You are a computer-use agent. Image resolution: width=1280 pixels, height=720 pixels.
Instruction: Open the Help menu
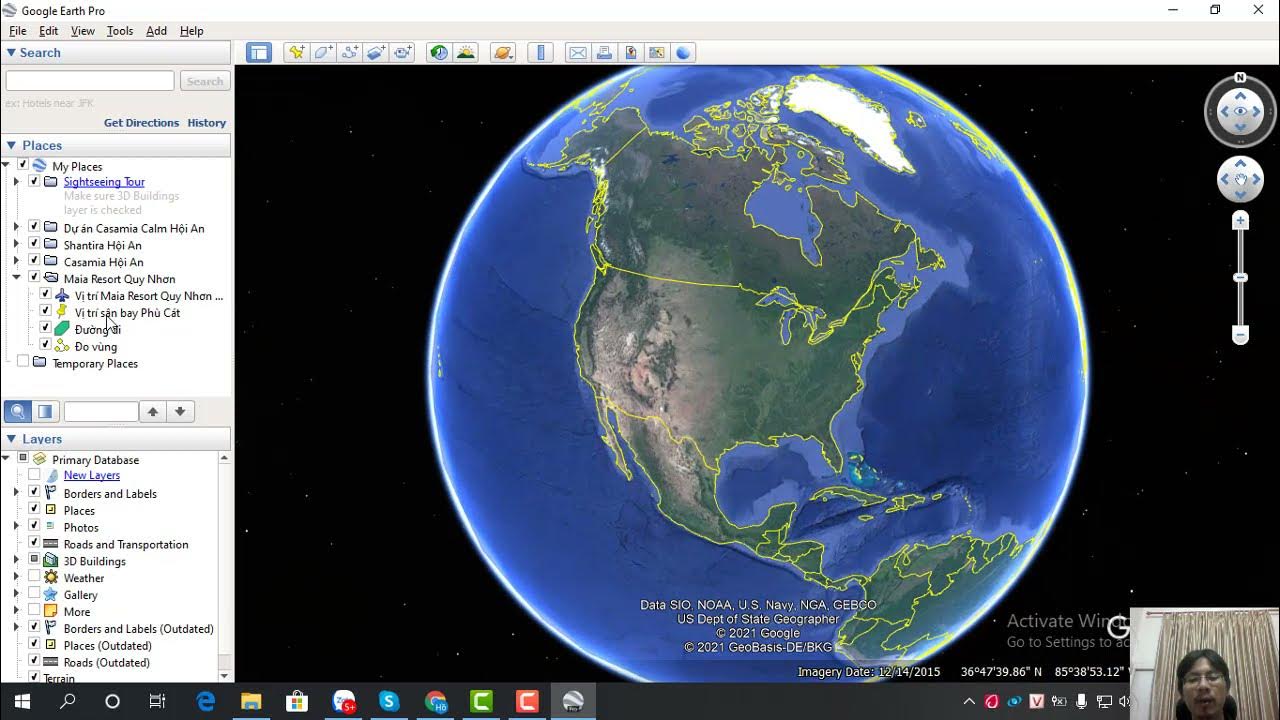(x=192, y=31)
